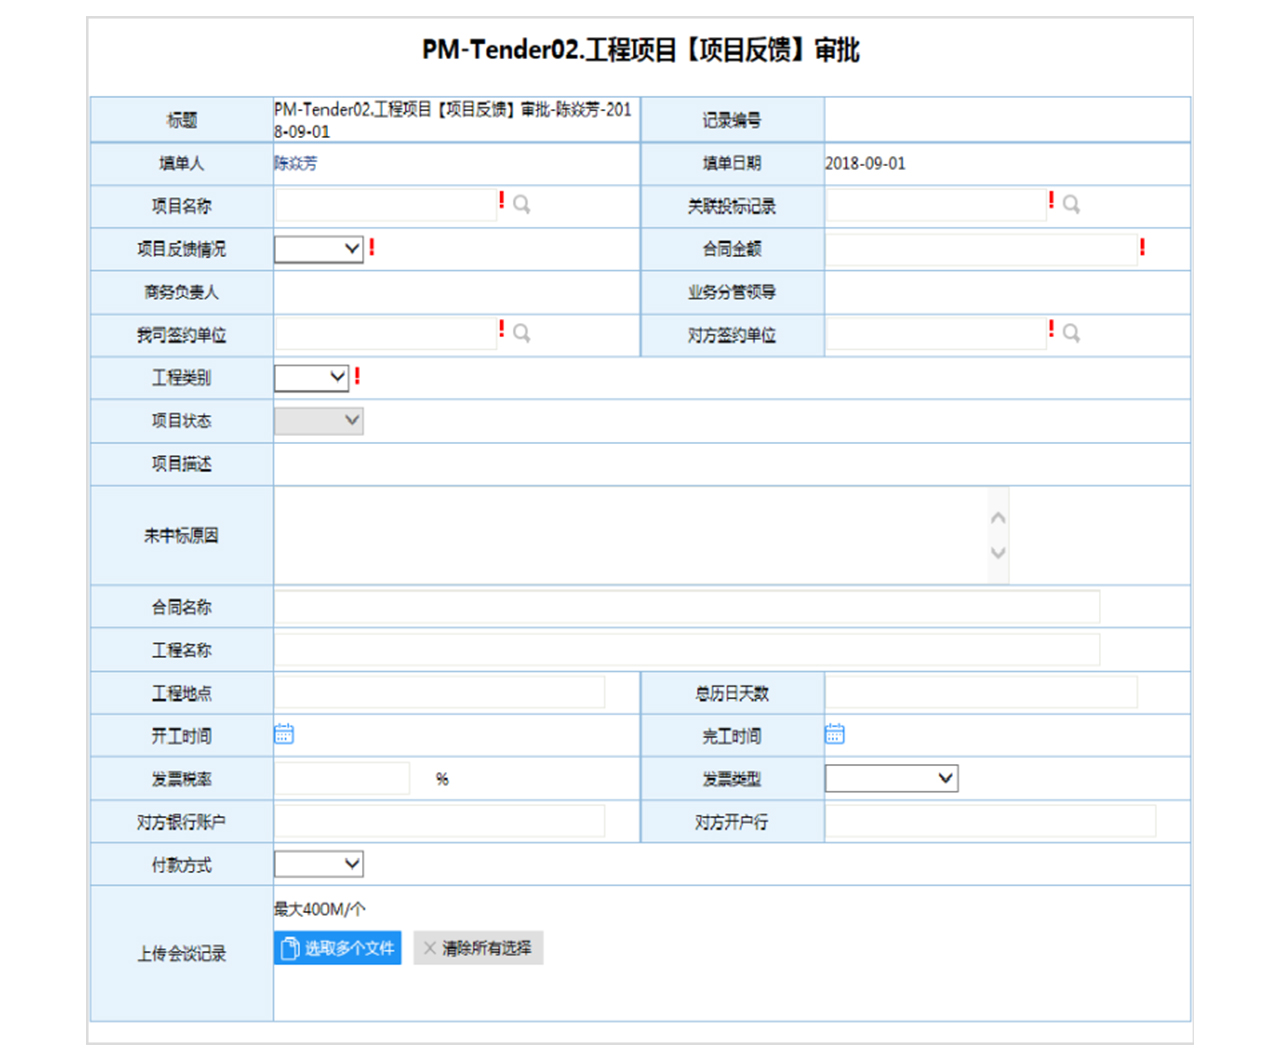Click the 商务负责人 label
Image resolution: width=1280 pixels, height=1064 pixels.
tap(182, 292)
